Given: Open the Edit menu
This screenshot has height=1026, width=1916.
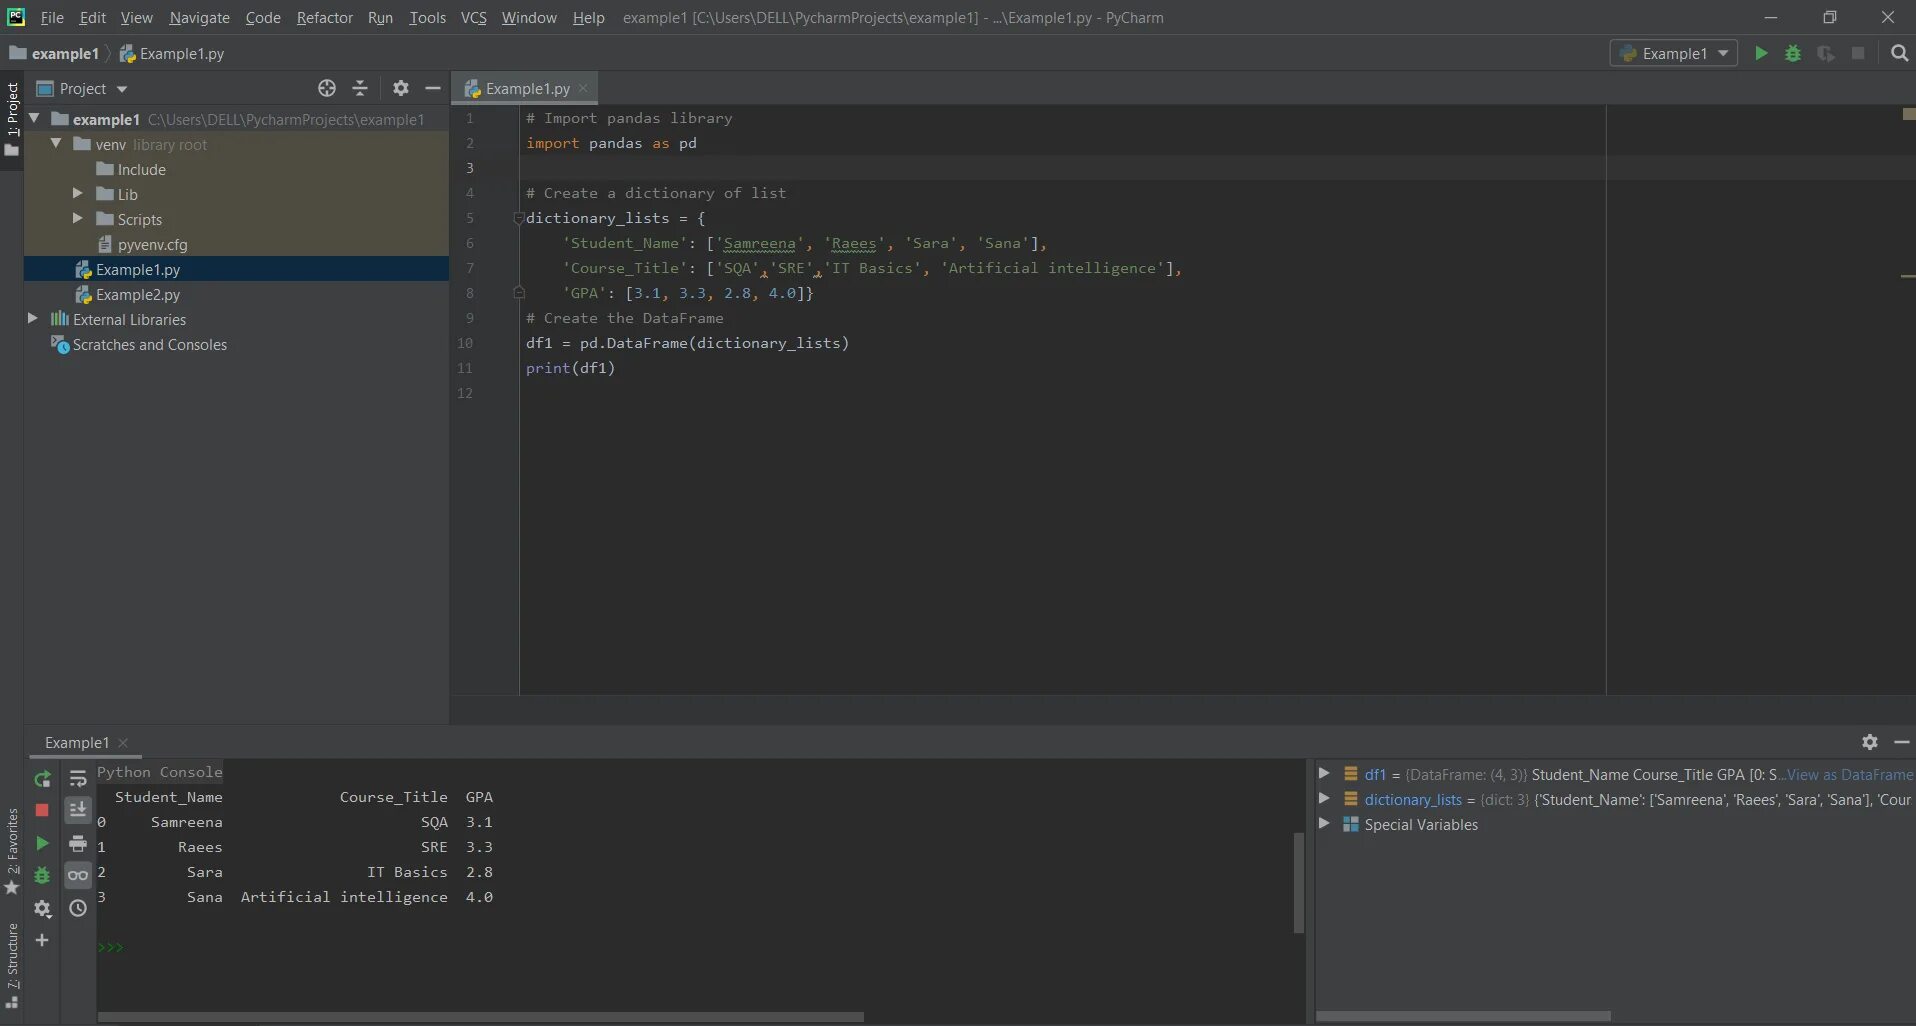Looking at the screenshot, I should [x=92, y=17].
